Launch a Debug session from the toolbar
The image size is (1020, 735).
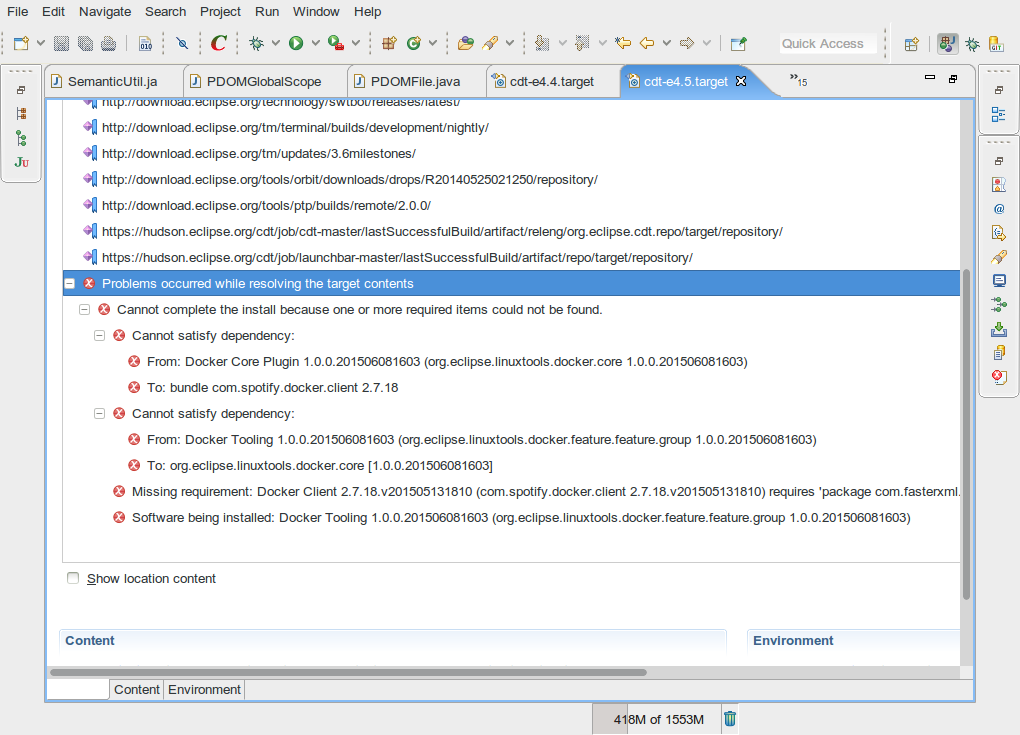click(256, 44)
